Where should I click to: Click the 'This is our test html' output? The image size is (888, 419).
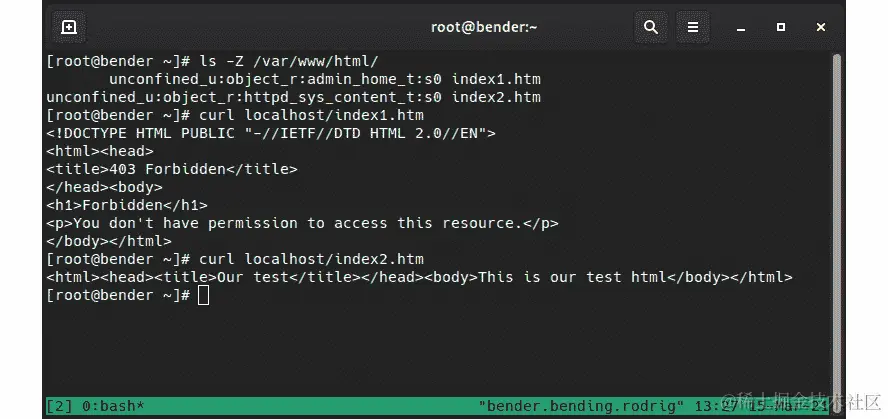[x=572, y=277]
